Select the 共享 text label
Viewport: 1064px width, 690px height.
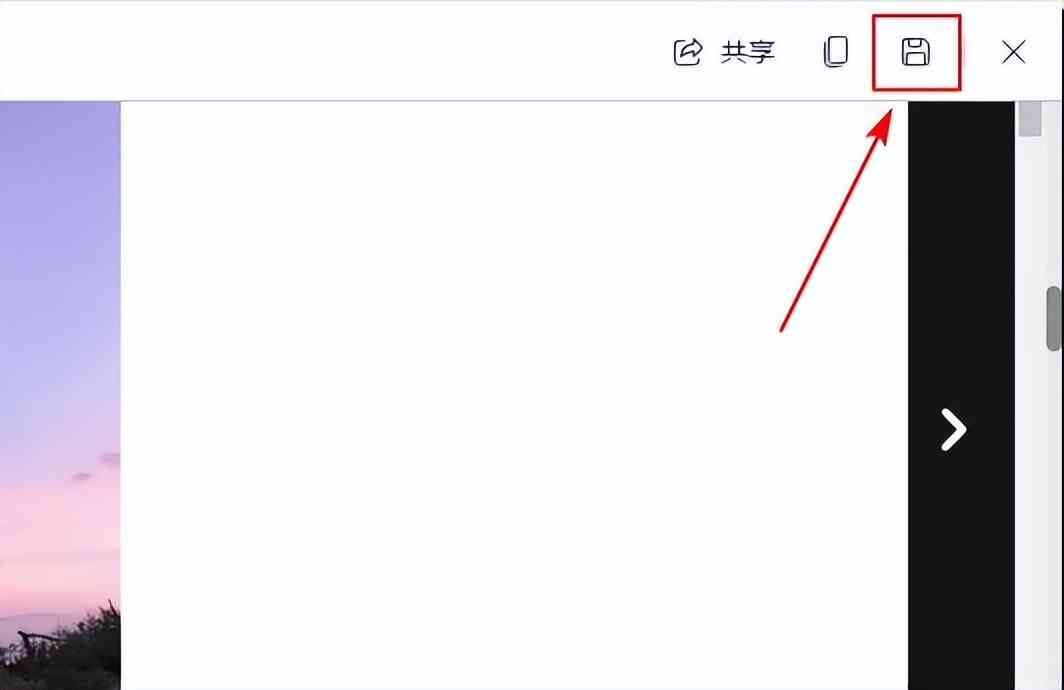coord(748,52)
